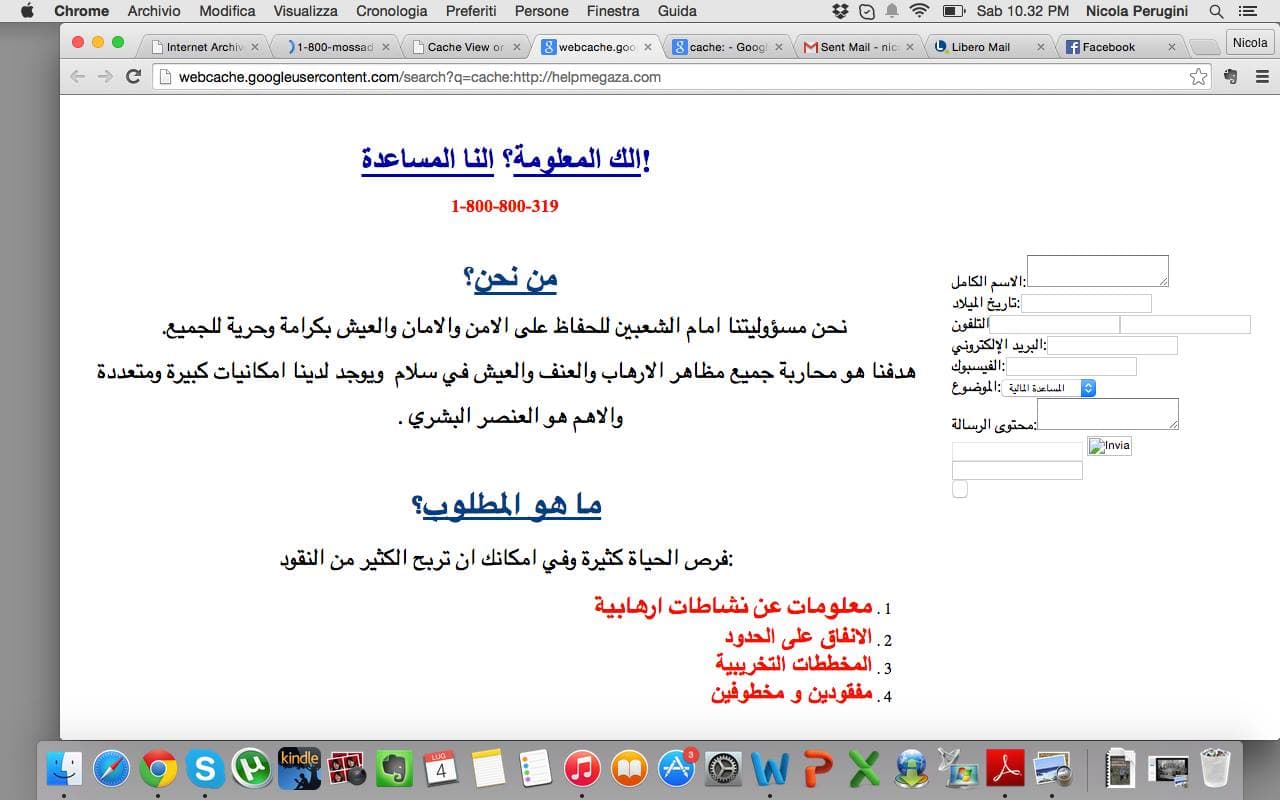The image size is (1280, 800).
Task: Open the Cronologia menu
Action: (x=392, y=11)
